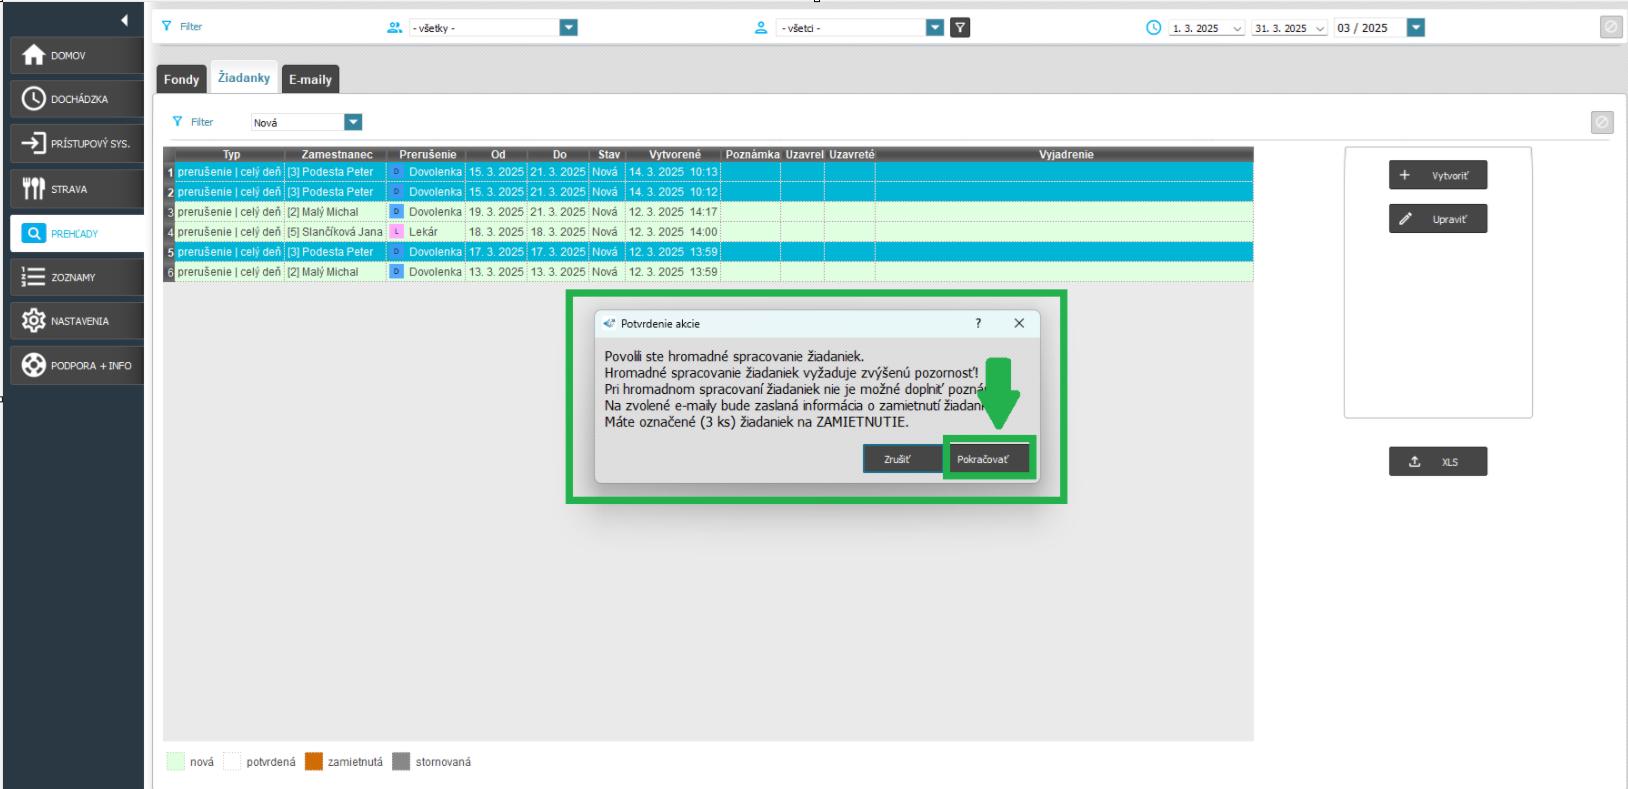Switch to the E-maily tab
This screenshot has height=789, width=1628.
310,79
